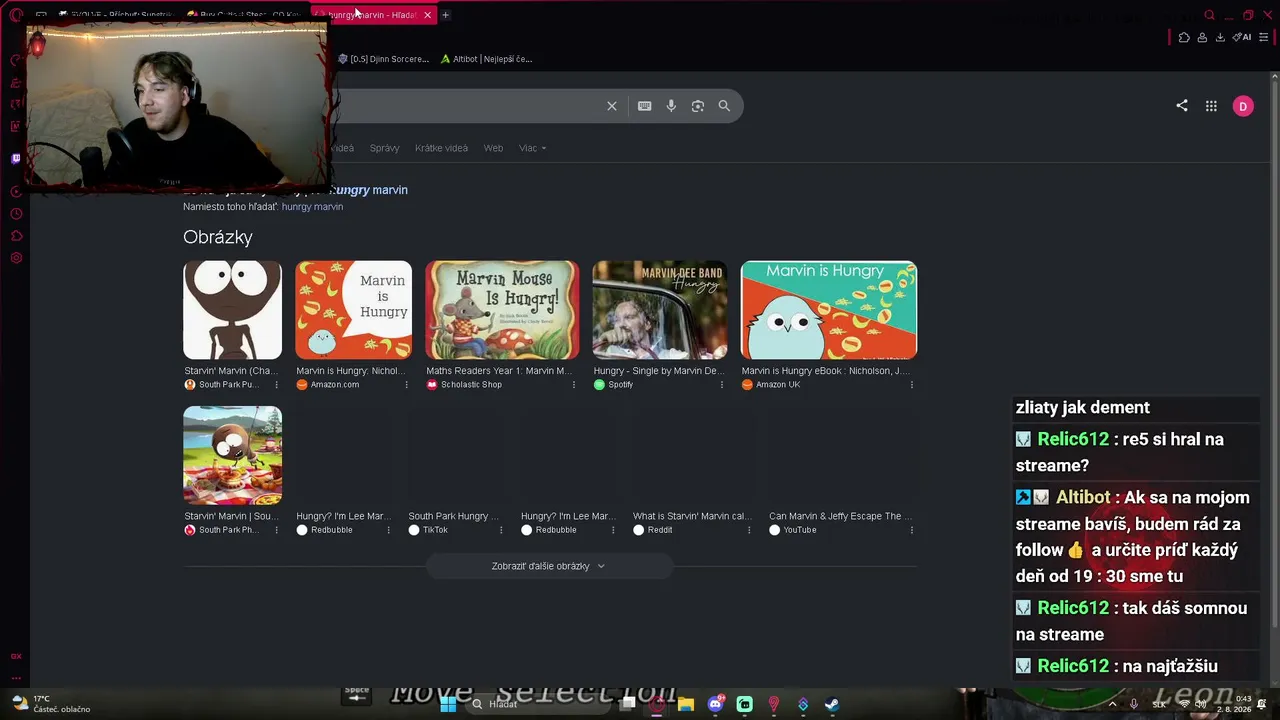
Task: Switch to Správy results tab
Action: coord(384,148)
